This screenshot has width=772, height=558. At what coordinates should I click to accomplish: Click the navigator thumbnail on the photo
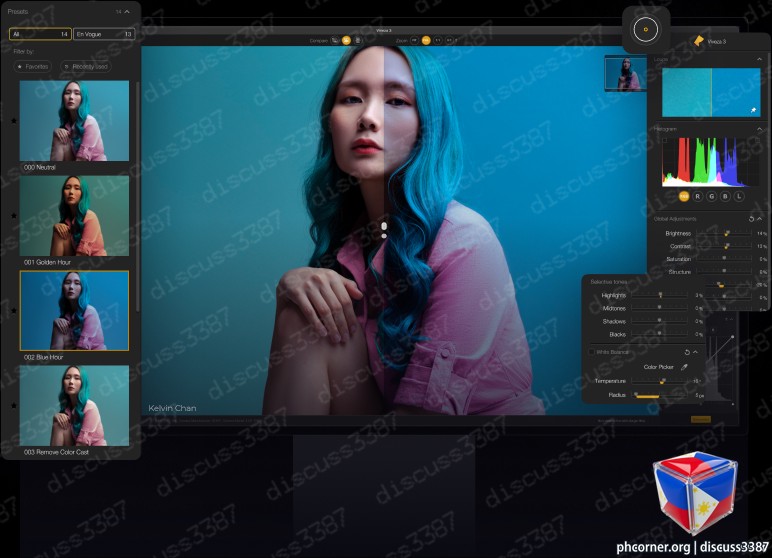(625, 73)
